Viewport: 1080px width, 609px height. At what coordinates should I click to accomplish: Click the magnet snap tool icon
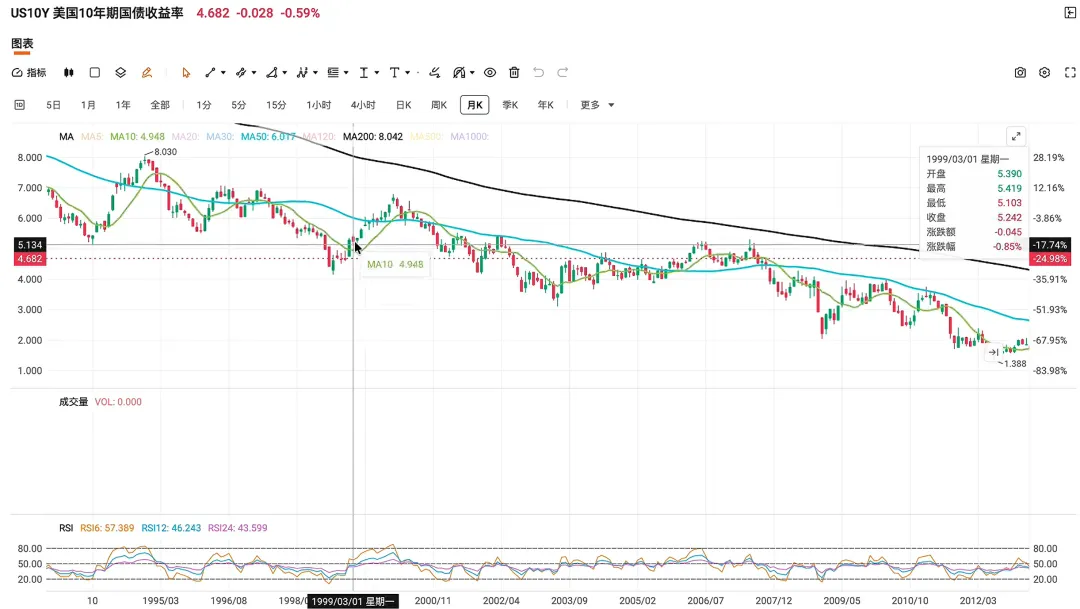(459, 72)
